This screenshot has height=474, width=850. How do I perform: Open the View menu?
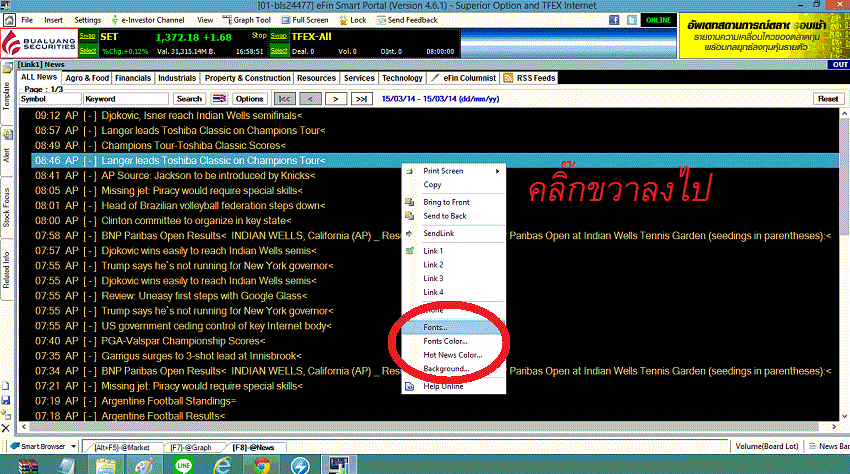click(205, 20)
